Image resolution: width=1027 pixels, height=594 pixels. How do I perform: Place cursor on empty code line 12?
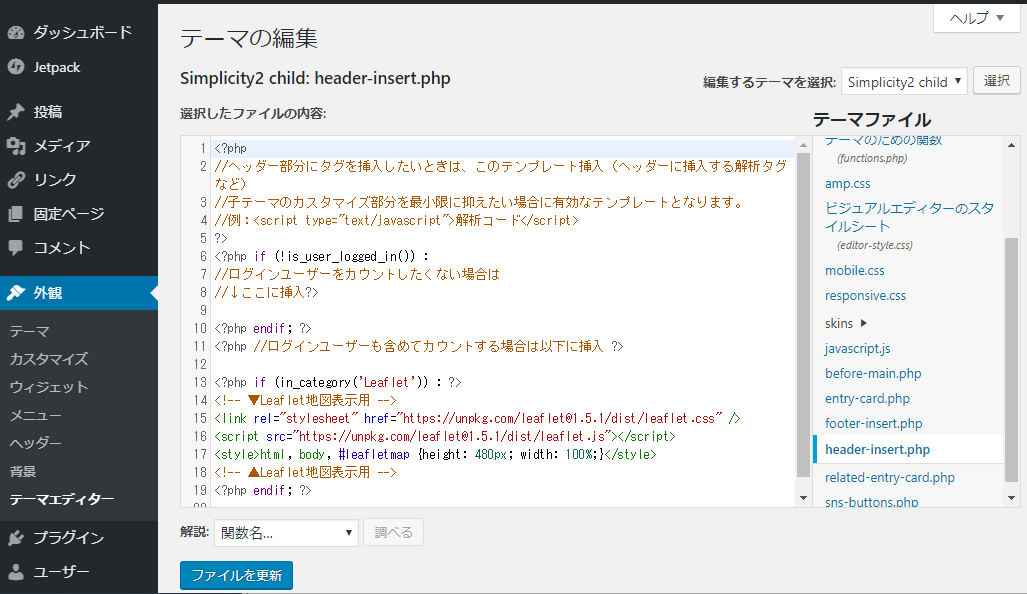[x=504, y=364]
